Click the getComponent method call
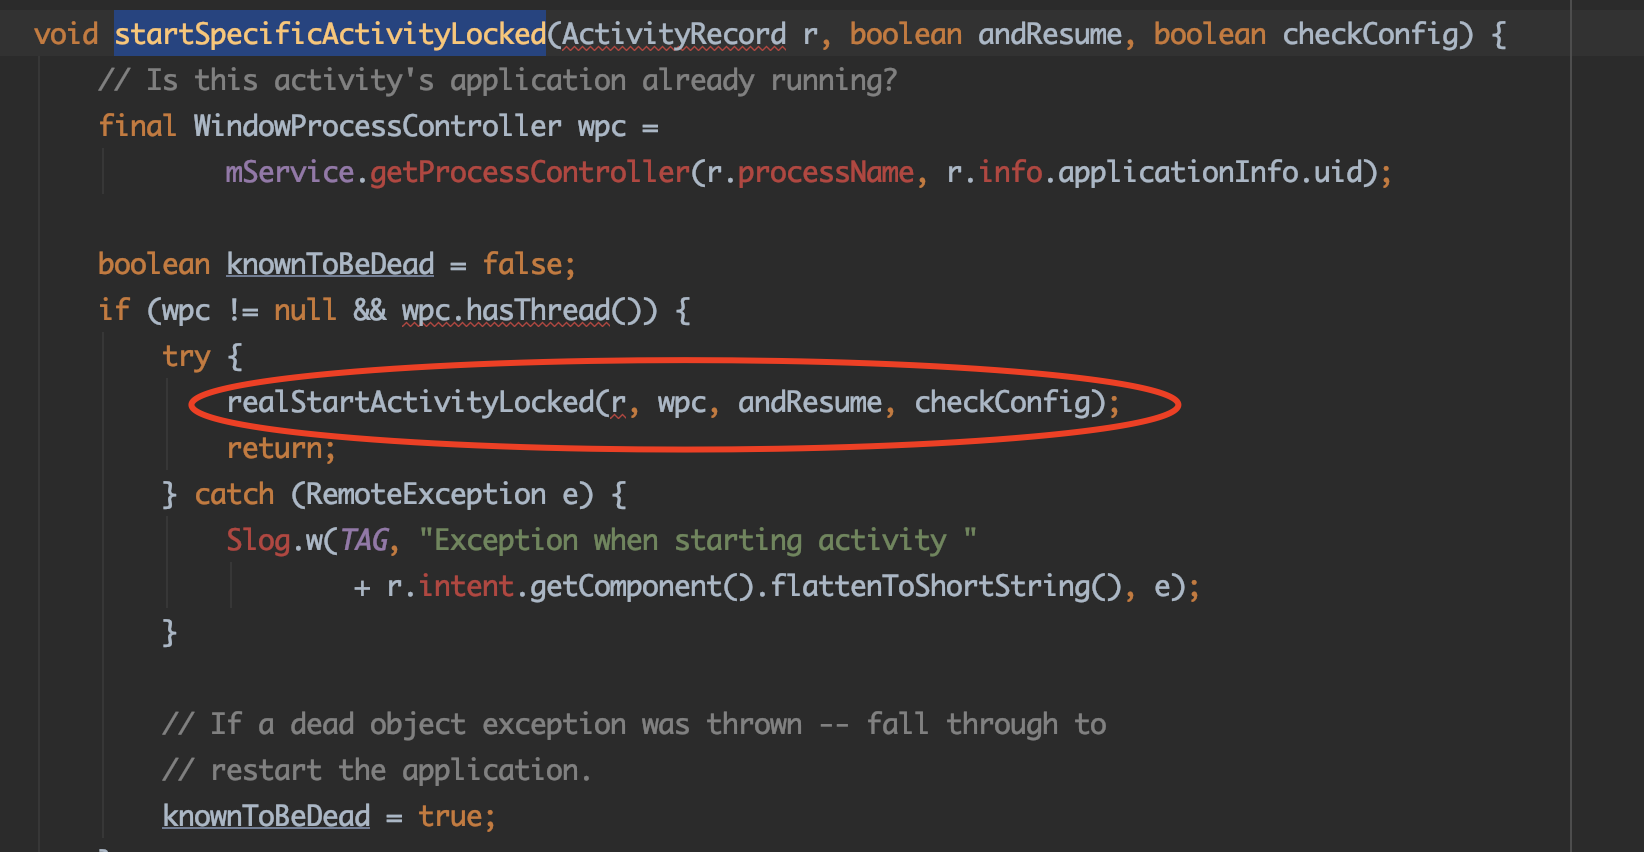 pos(626,586)
